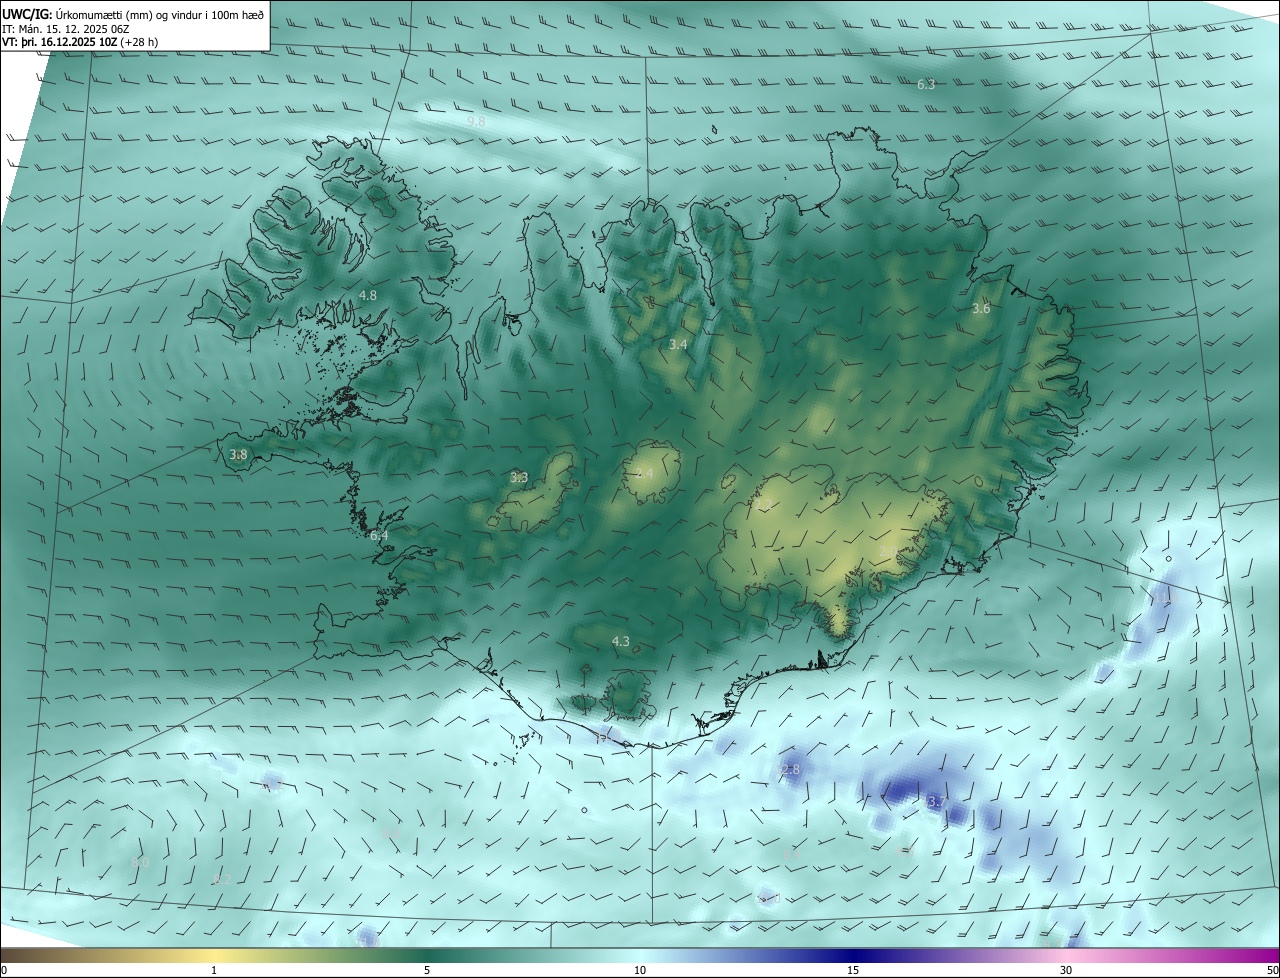Click the '4.8' value label on the Westfjords
1280x978 pixels.
click(367, 295)
